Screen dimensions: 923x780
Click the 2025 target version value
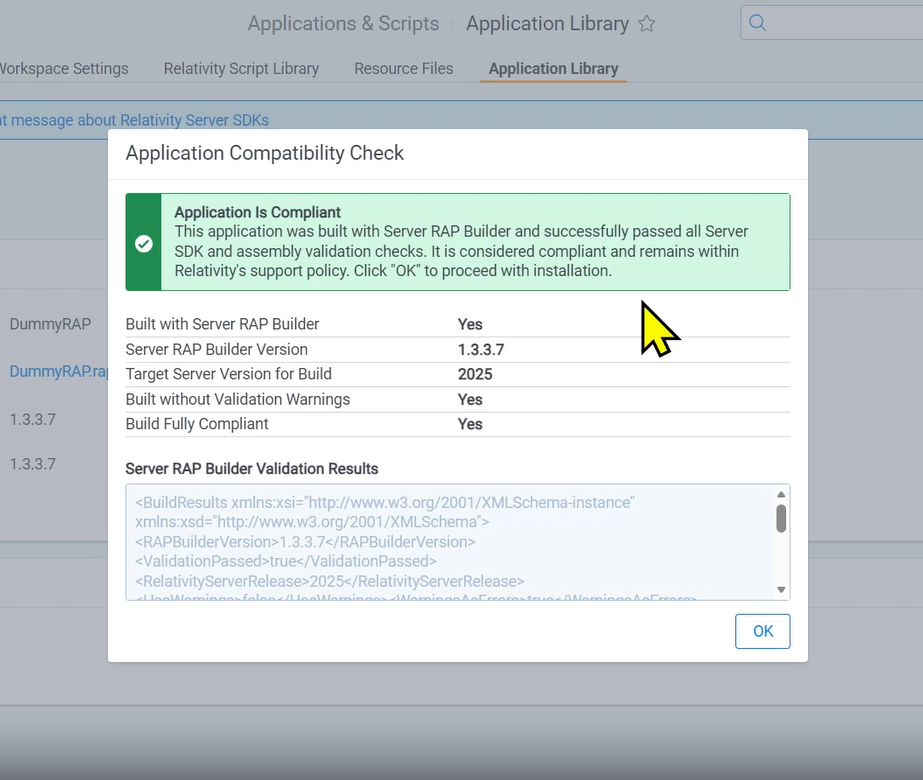pyautogui.click(x=475, y=374)
